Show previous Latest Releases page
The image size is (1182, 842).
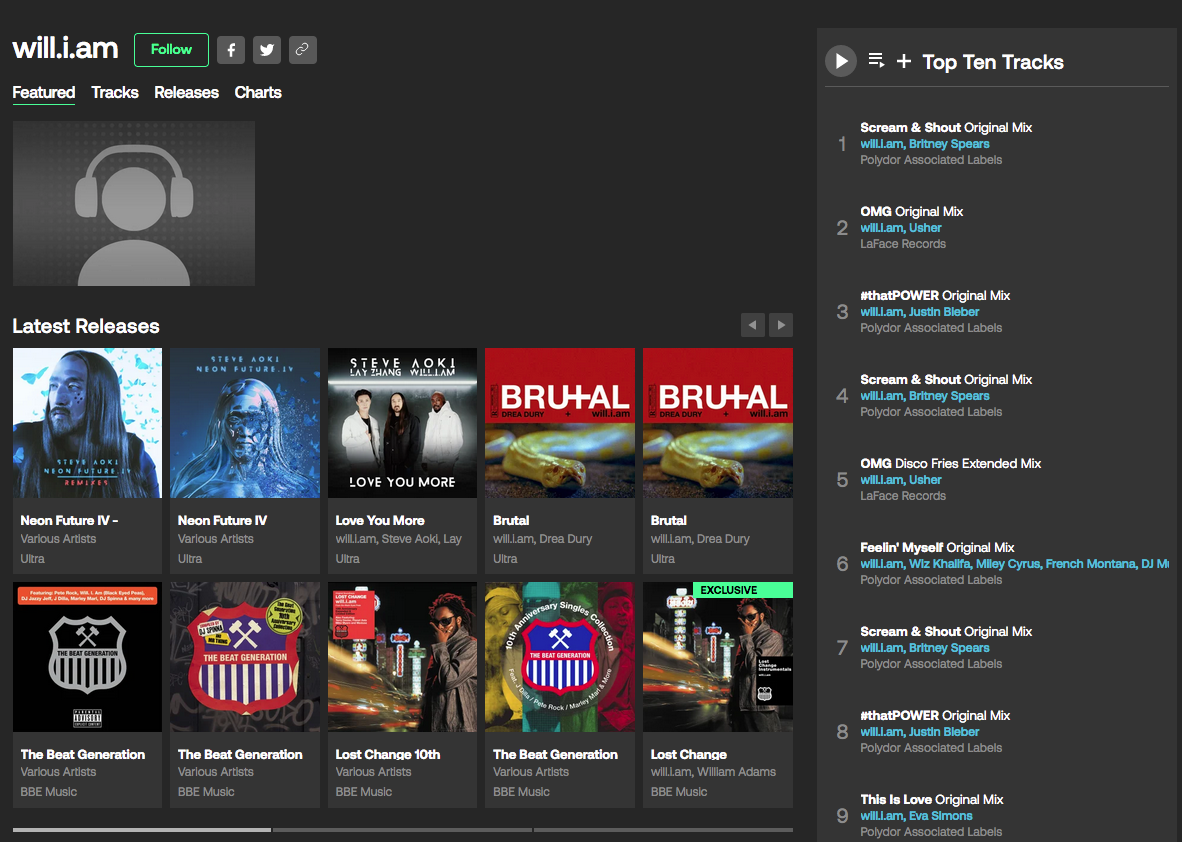752,325
